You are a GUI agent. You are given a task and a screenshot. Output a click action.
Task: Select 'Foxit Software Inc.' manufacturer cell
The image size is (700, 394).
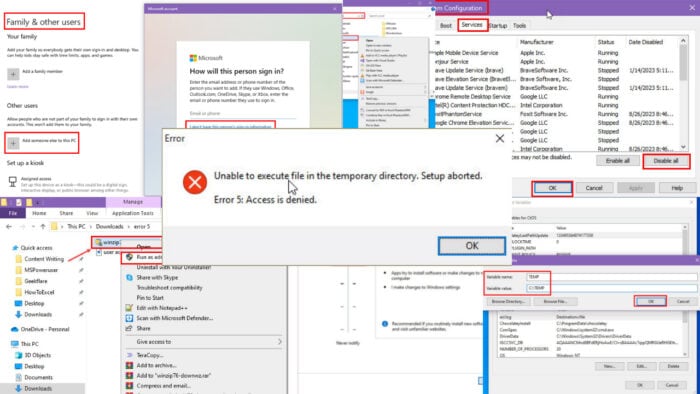coord(543,114)
